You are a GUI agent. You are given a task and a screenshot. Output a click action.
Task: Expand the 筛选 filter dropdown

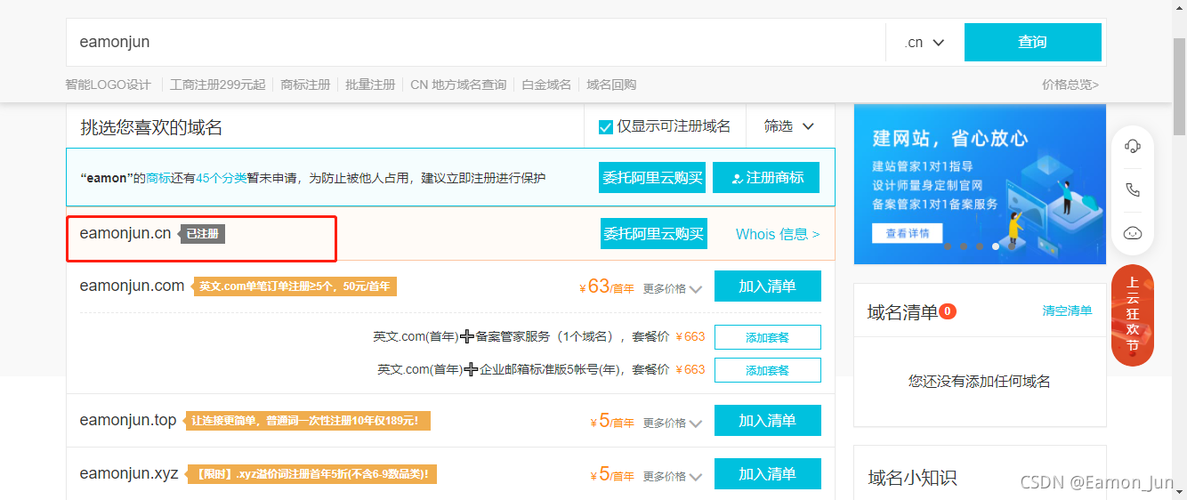[x=788, y=127]
